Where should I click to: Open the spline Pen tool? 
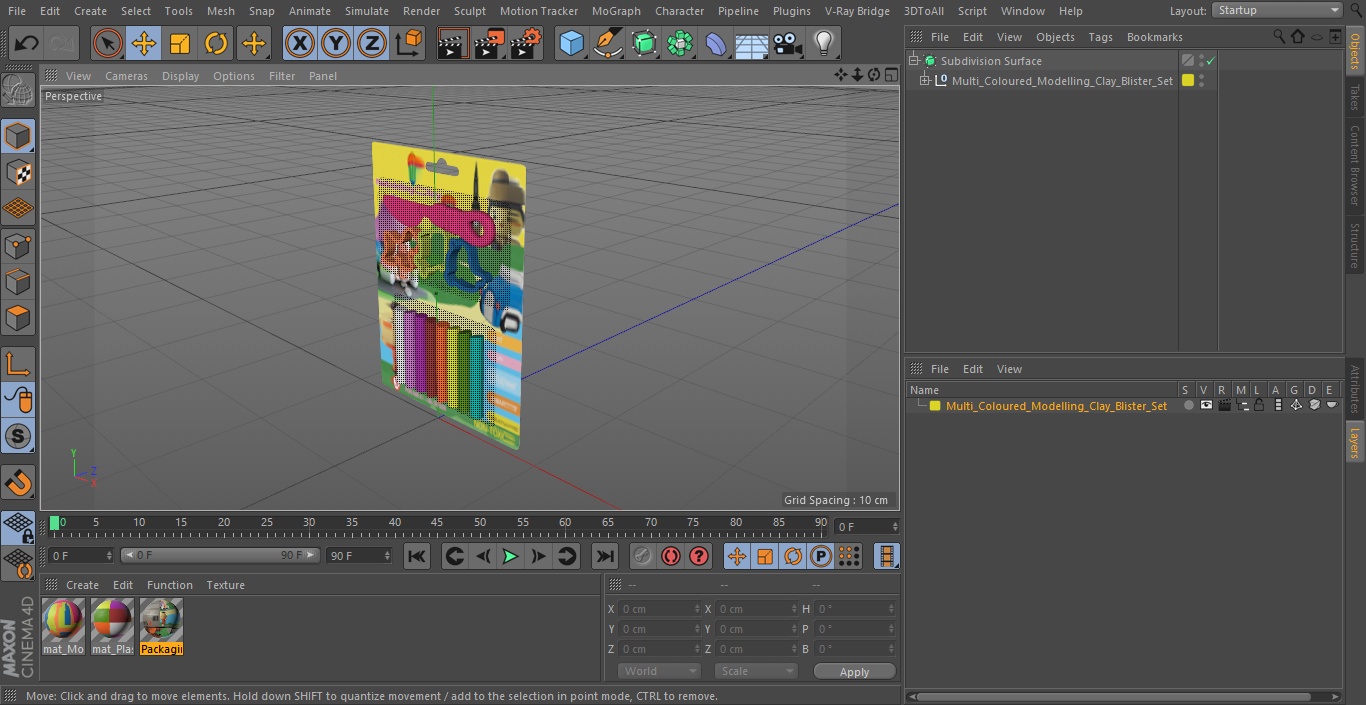pos(607,43)
